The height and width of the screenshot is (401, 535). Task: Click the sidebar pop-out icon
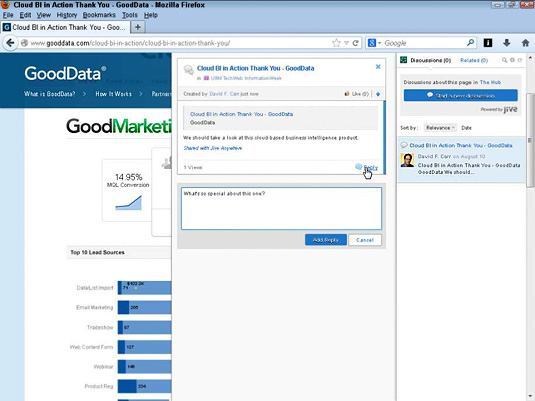[520, 60]
